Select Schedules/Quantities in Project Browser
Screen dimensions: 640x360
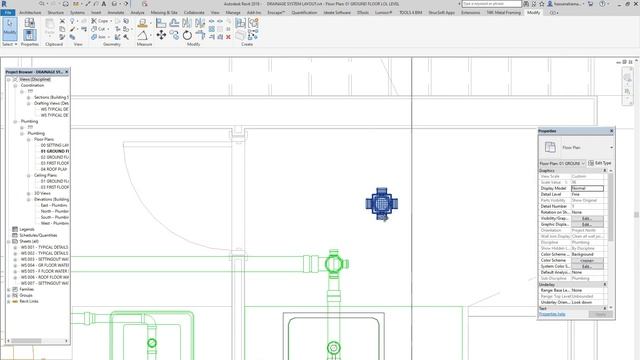(38, 235)
